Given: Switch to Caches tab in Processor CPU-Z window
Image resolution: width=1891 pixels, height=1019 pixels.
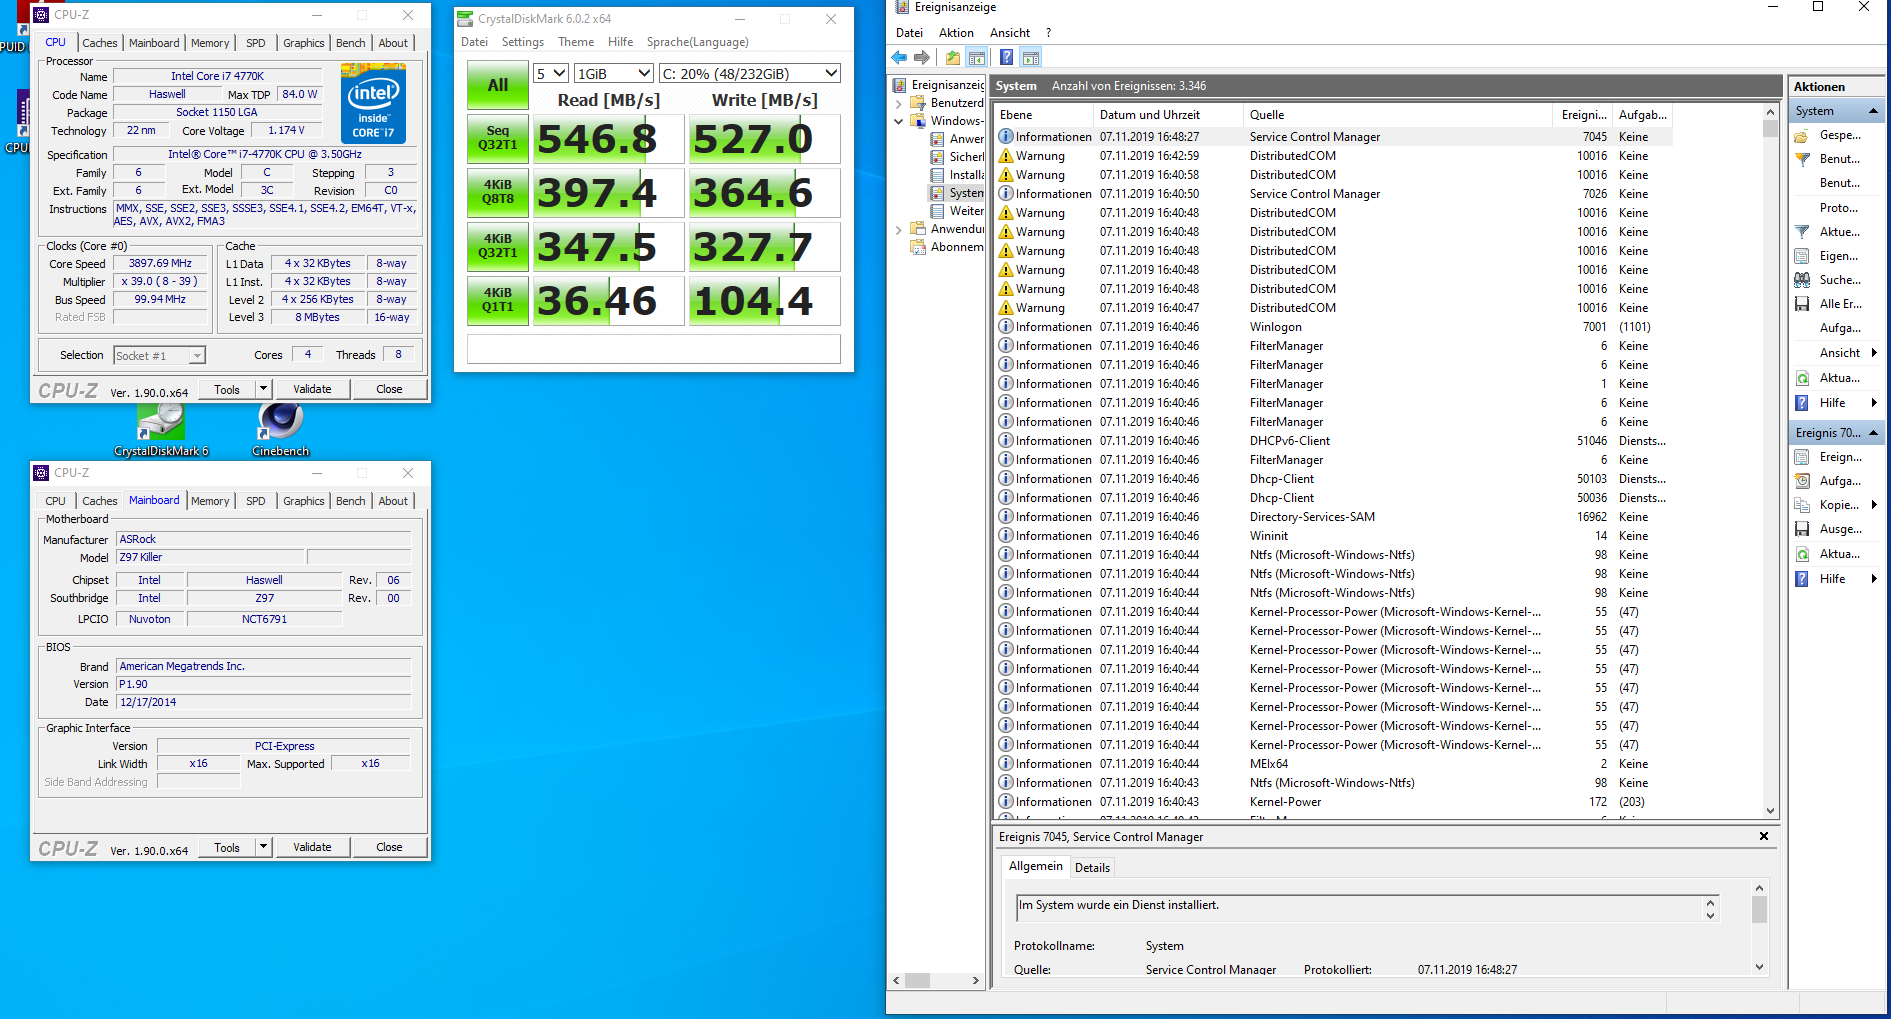Looking at the screenshot, I should [99, 43].
